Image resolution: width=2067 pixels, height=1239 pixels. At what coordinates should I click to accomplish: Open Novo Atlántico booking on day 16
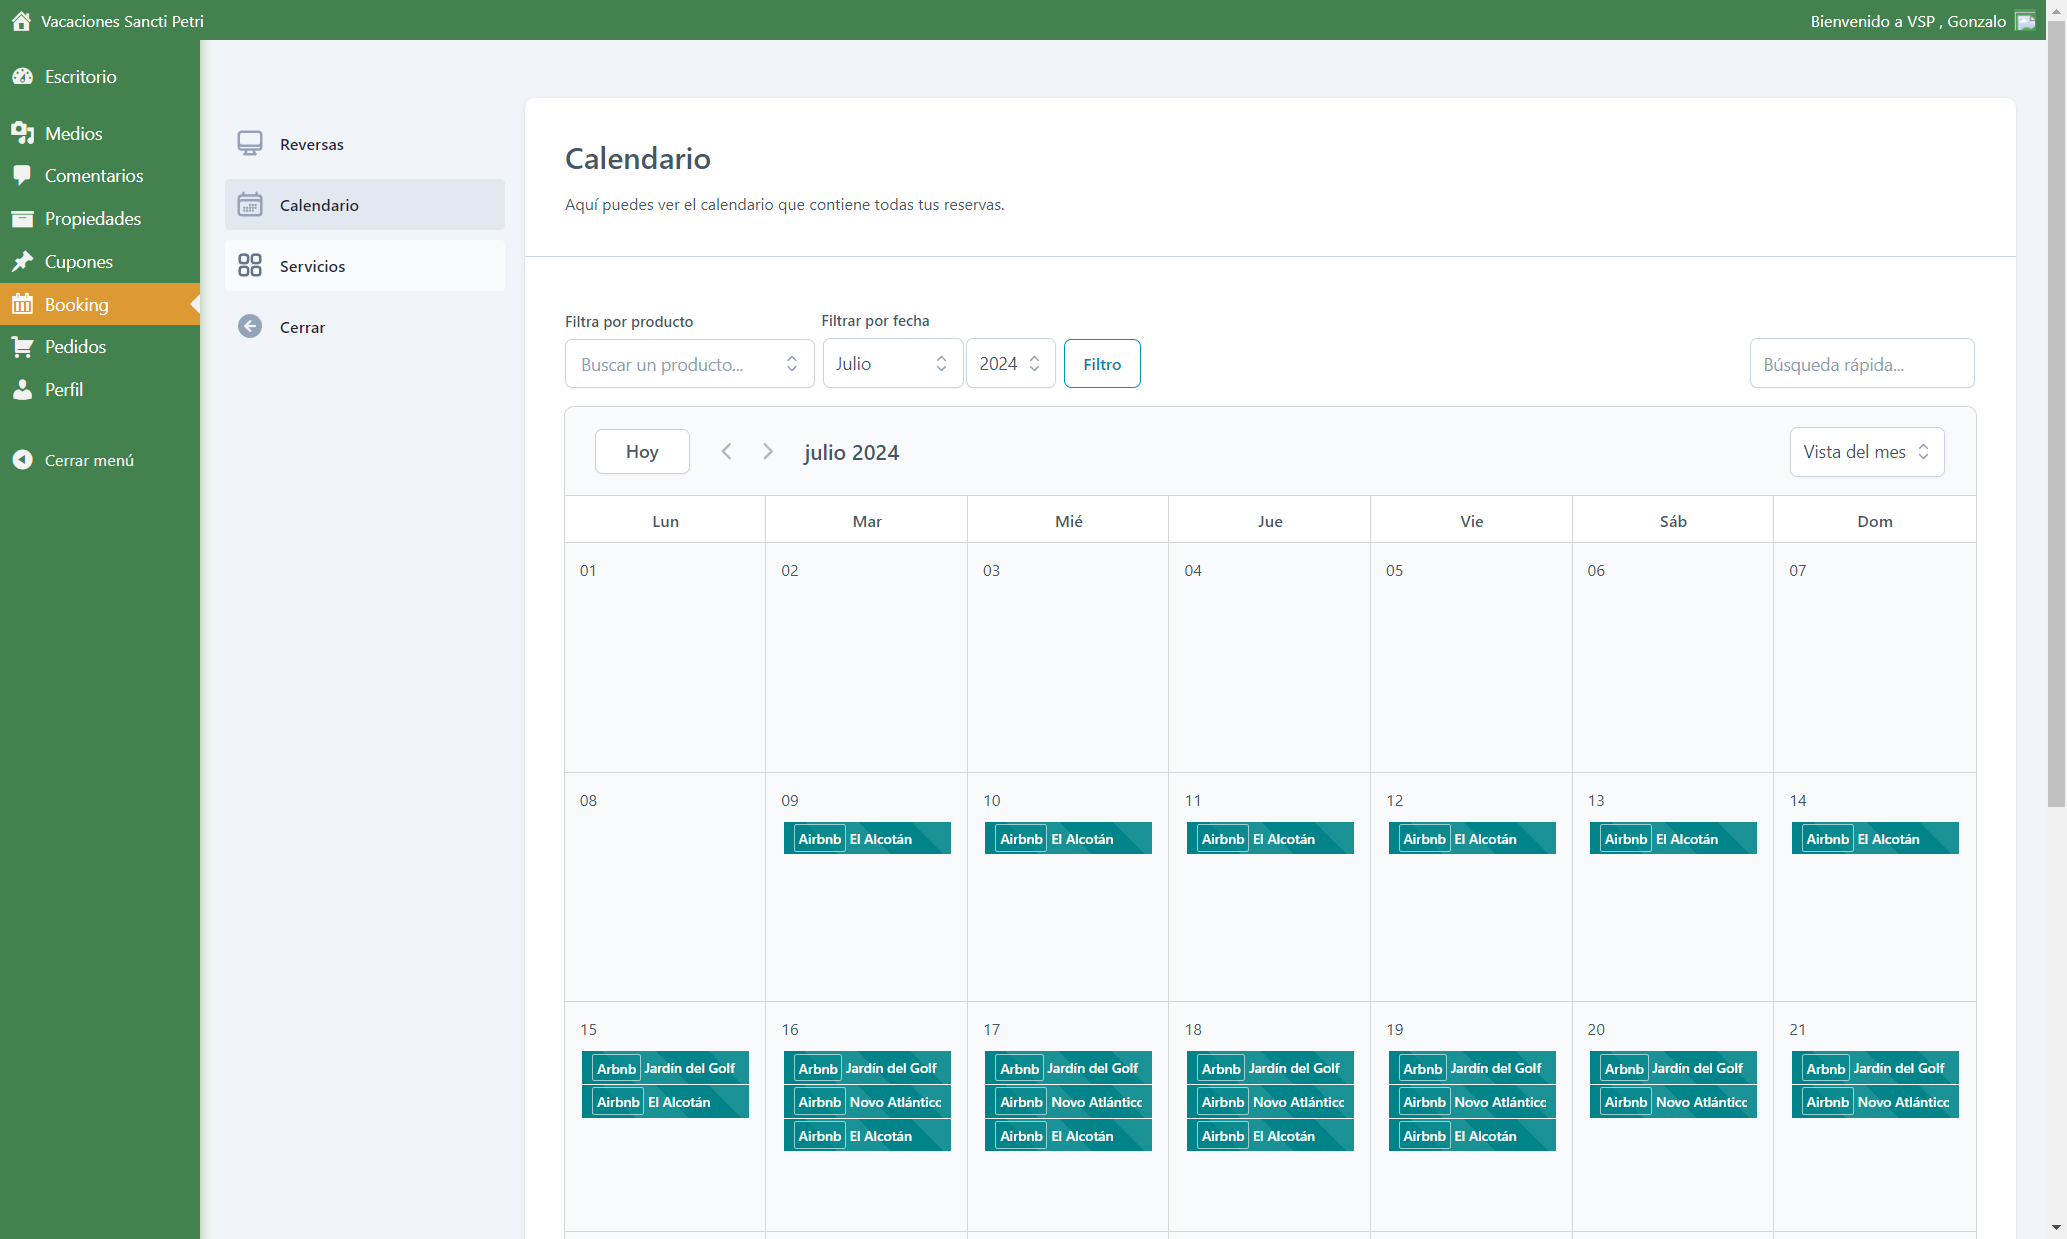point(867,1102)
